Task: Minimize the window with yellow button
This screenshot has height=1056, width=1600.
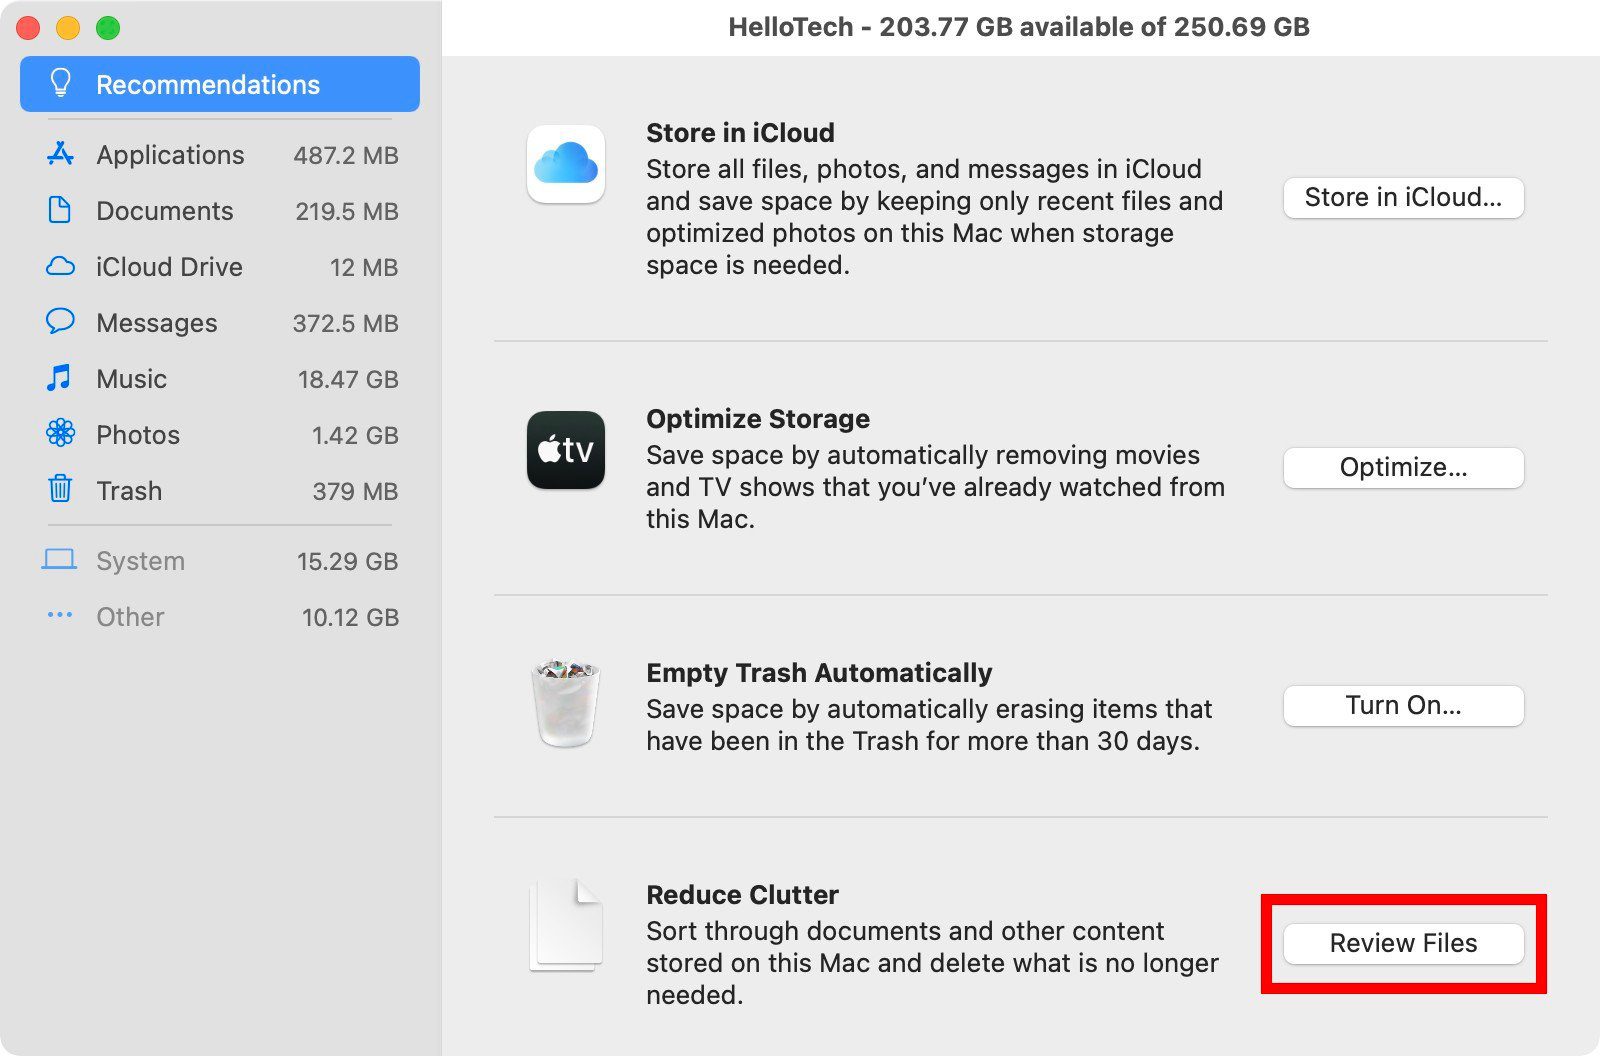Action: 68,28
